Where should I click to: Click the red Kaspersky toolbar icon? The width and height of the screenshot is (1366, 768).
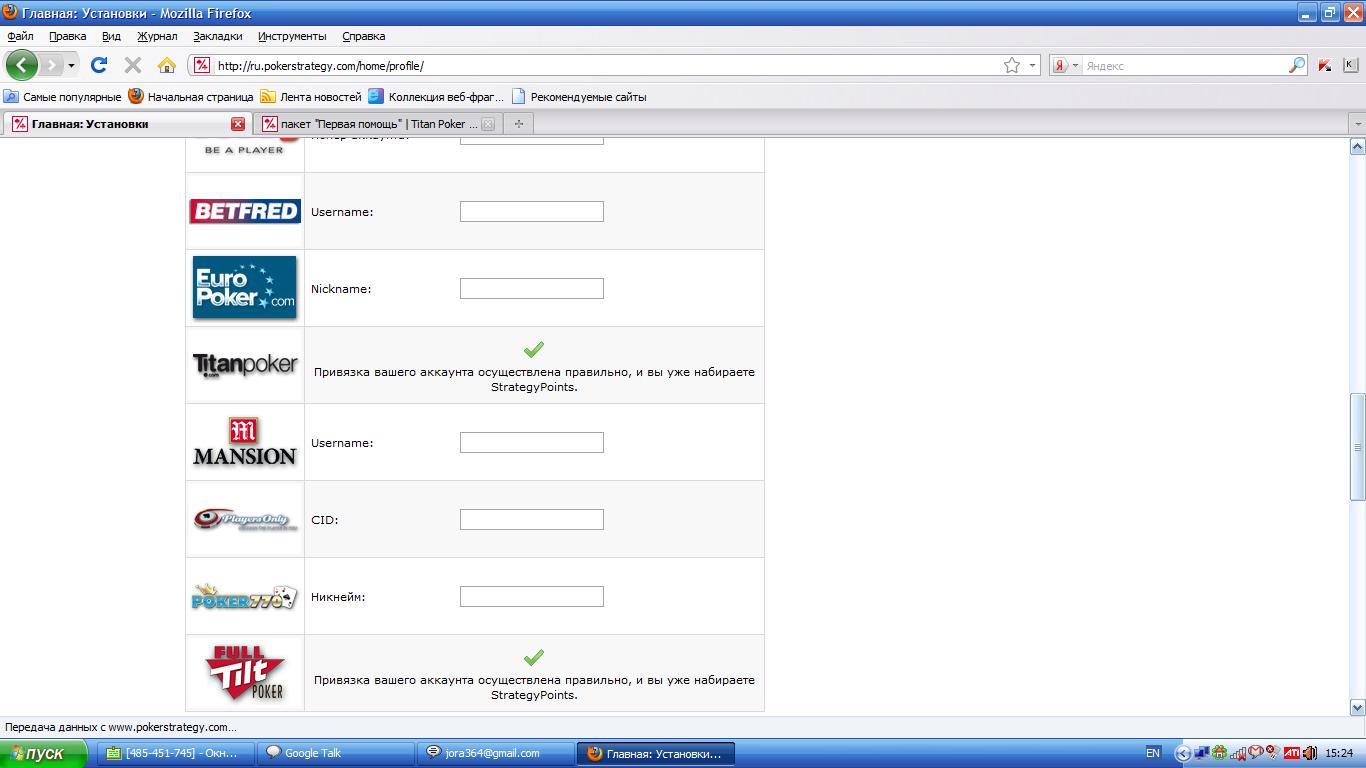(1324, 65)
